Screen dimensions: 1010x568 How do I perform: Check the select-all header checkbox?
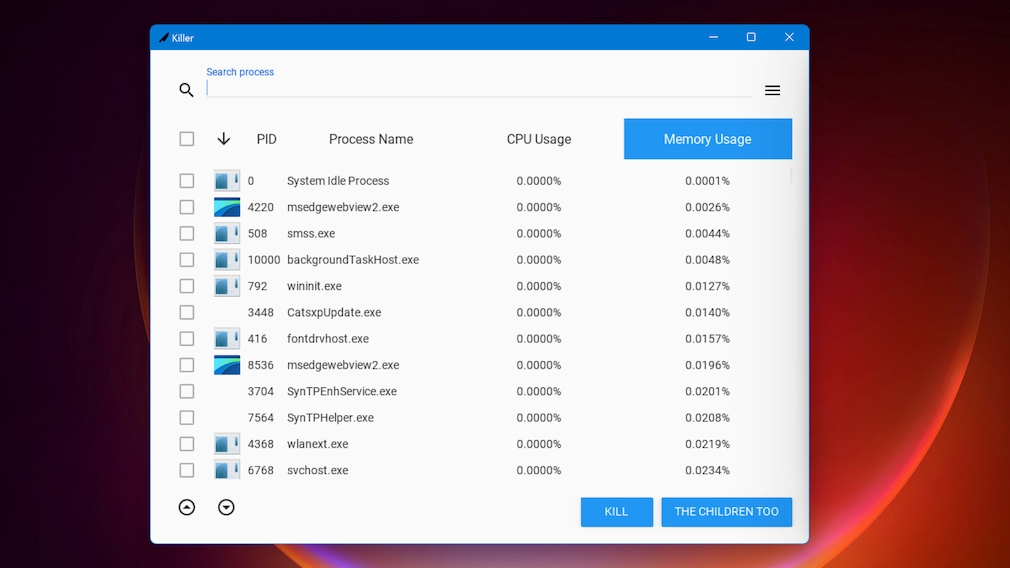pyautogui.click(x=187, y=139)
